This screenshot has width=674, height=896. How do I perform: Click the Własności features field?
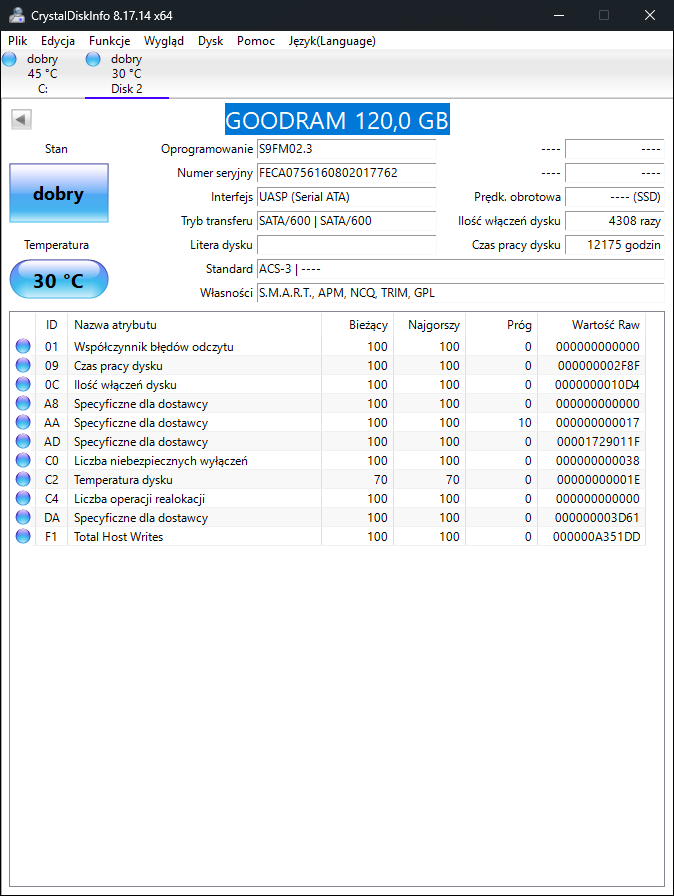pos(461,293)
